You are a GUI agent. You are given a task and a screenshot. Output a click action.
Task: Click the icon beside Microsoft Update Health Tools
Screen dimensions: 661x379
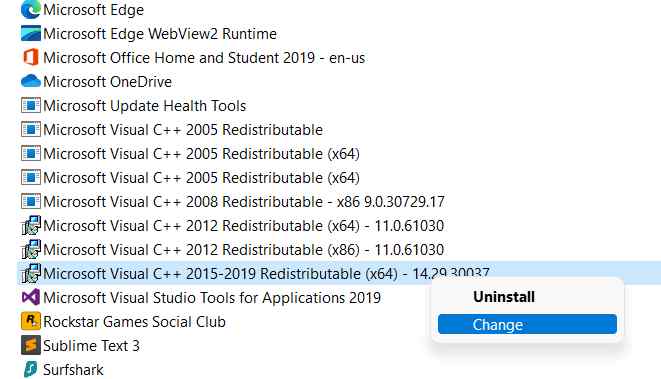coord(31,105)
